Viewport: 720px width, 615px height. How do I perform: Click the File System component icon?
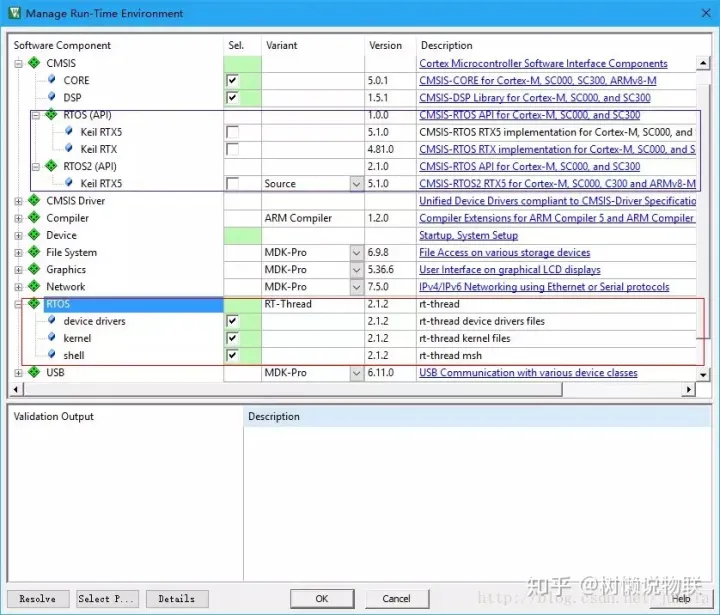point(34,252)
